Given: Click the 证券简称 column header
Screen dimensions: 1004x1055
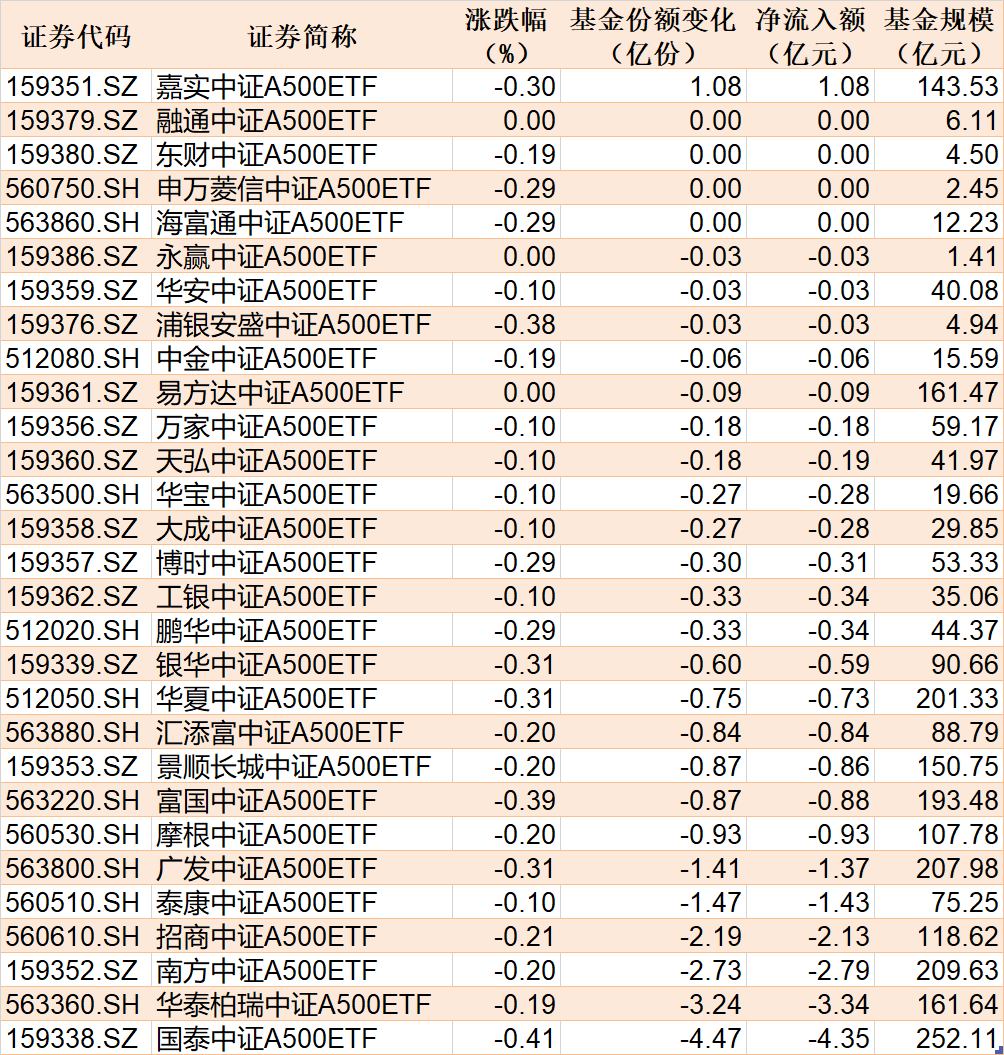Looking at the screenshot, I should [x=301, y=36].
